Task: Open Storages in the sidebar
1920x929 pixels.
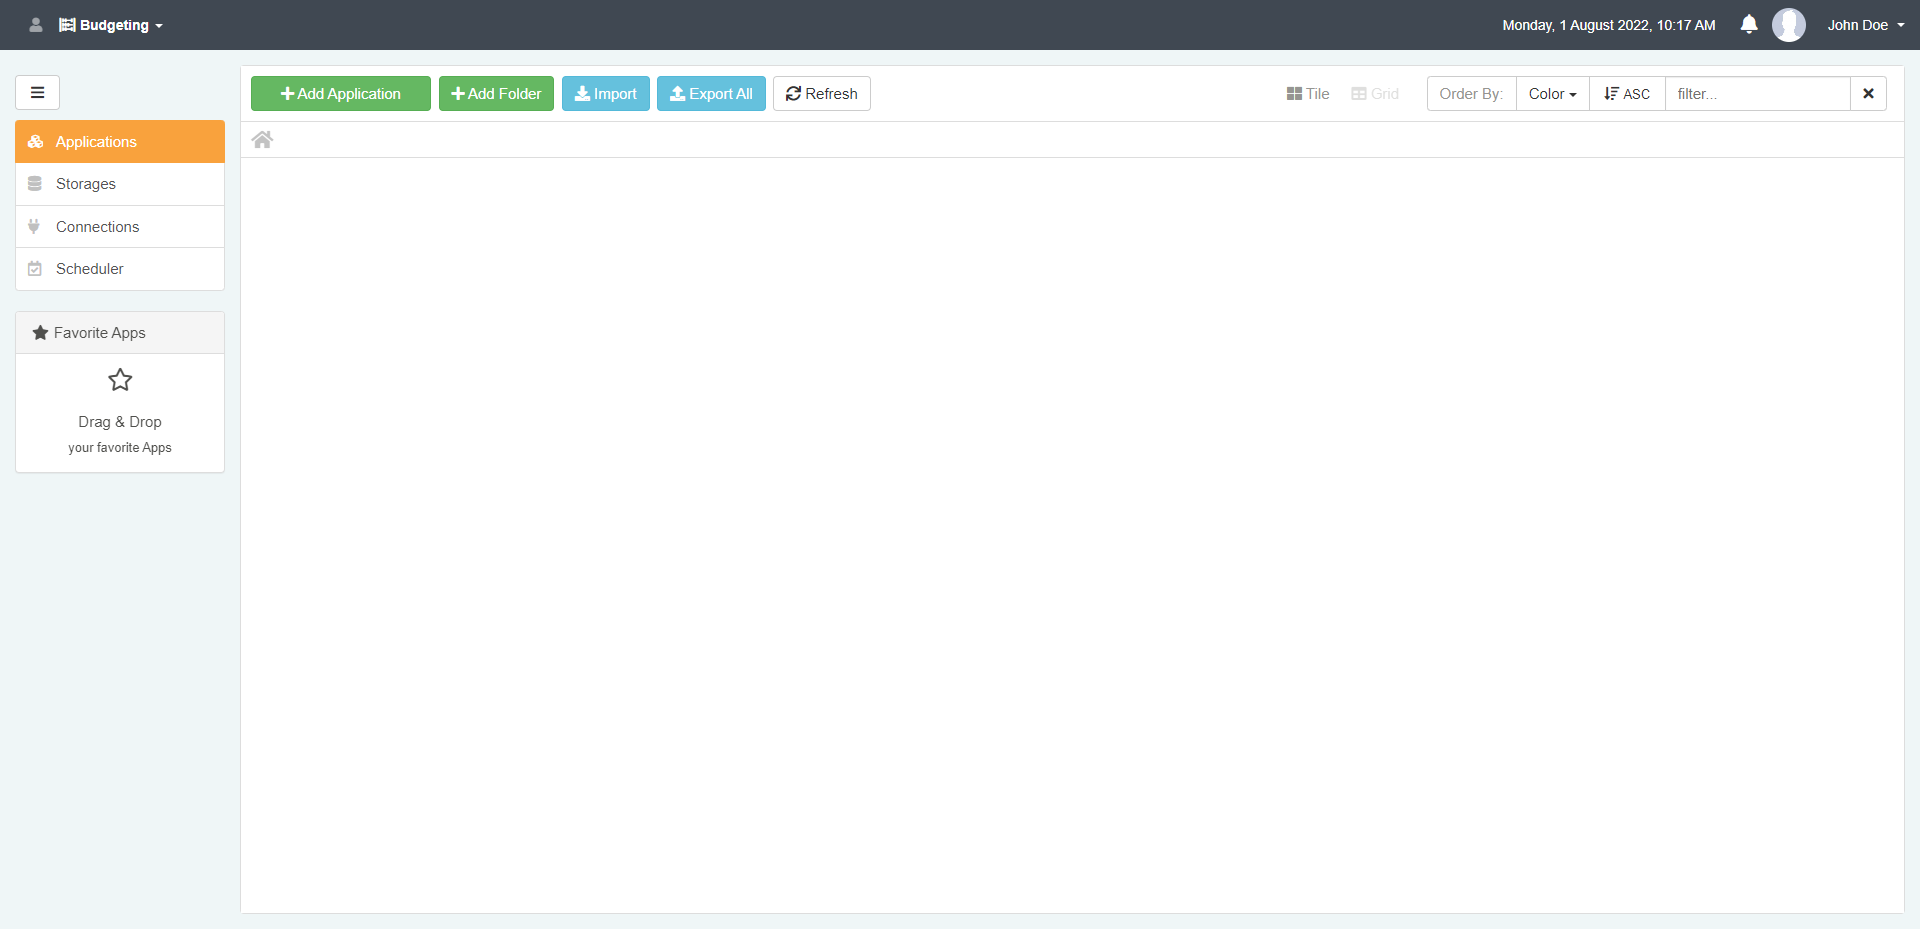Action: (86, 184)
